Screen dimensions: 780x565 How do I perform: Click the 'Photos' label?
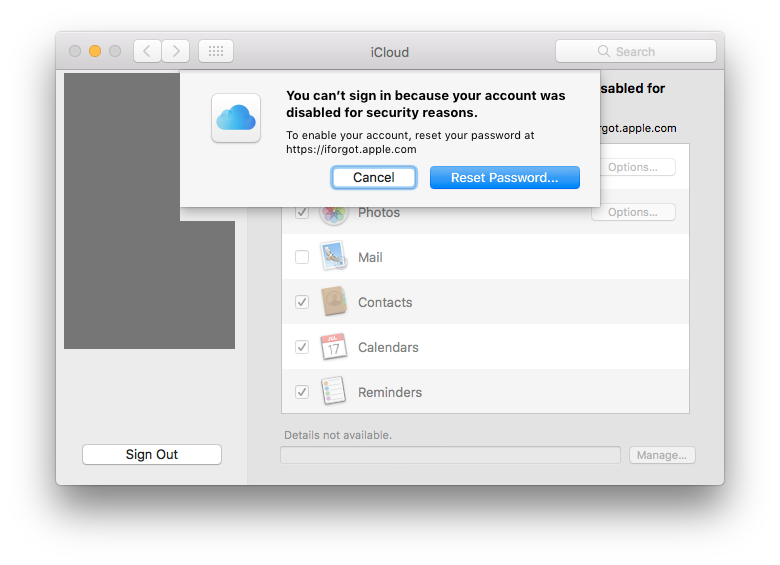[x=379, y=213]
